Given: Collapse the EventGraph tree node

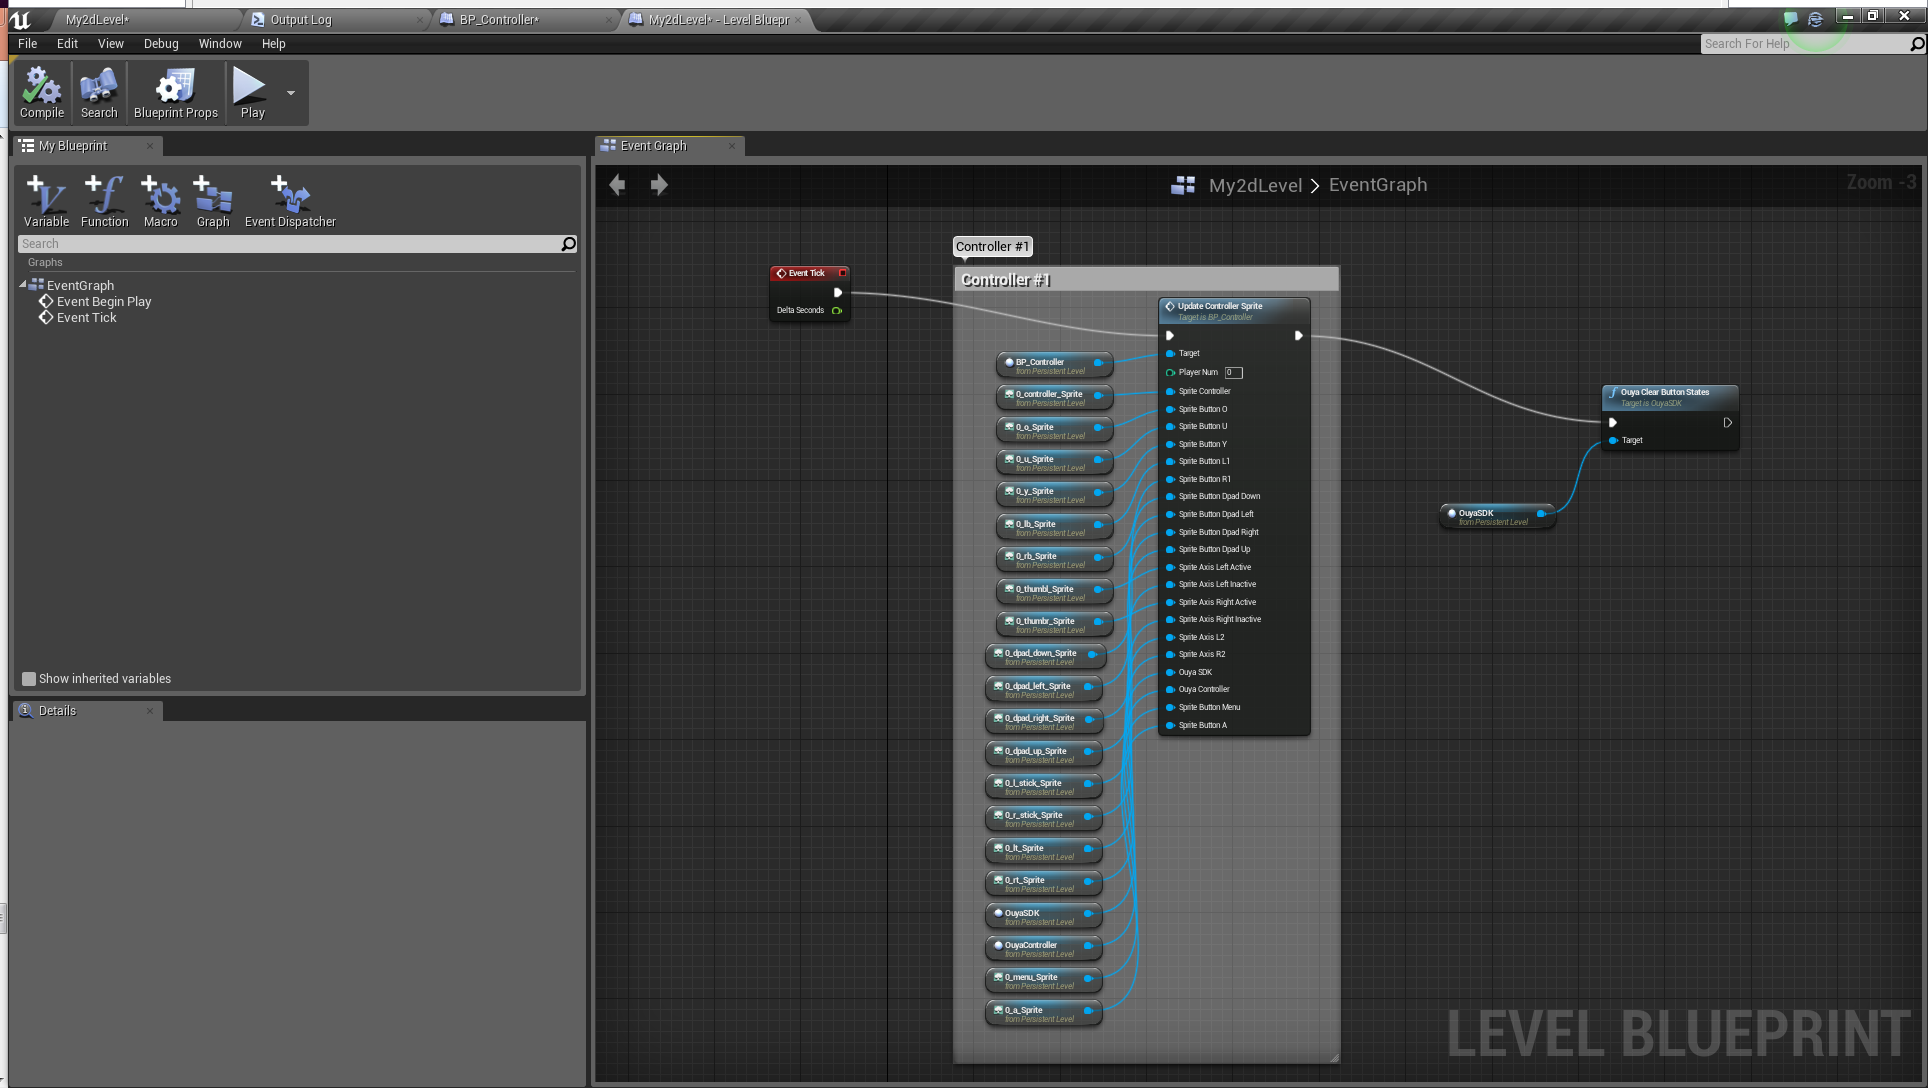Looking at the screenshot, I should point(23,285).
